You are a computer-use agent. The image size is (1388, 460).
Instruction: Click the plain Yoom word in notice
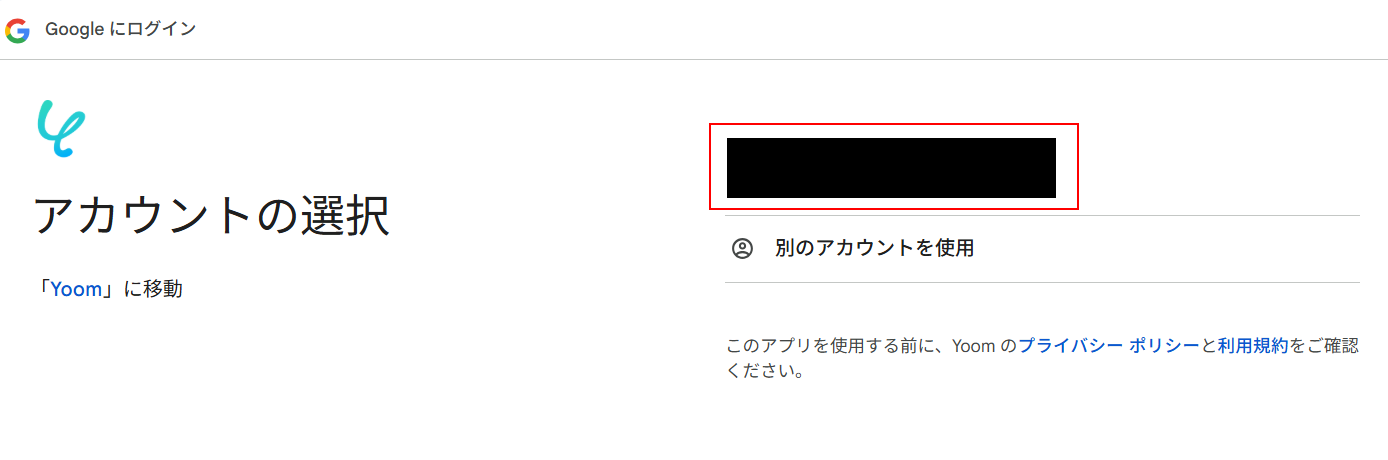973,346
